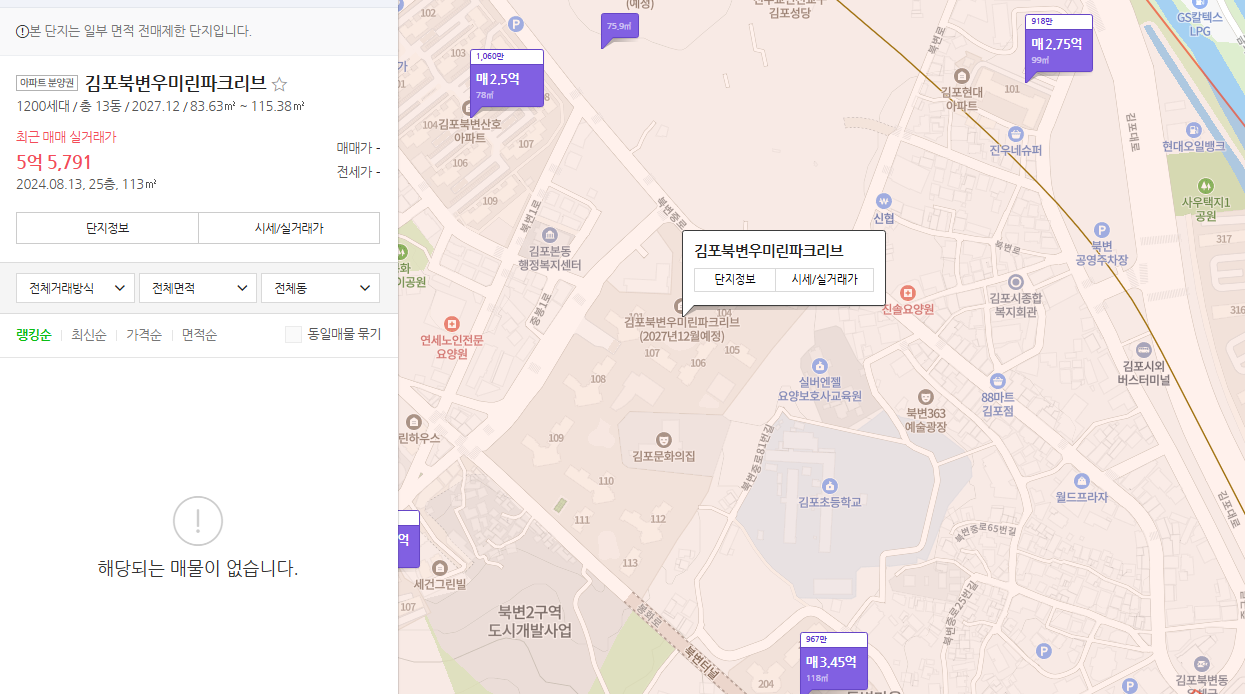
Task: Click the 현대오일뱅크 gas station icon
Action: (1194, 128)
